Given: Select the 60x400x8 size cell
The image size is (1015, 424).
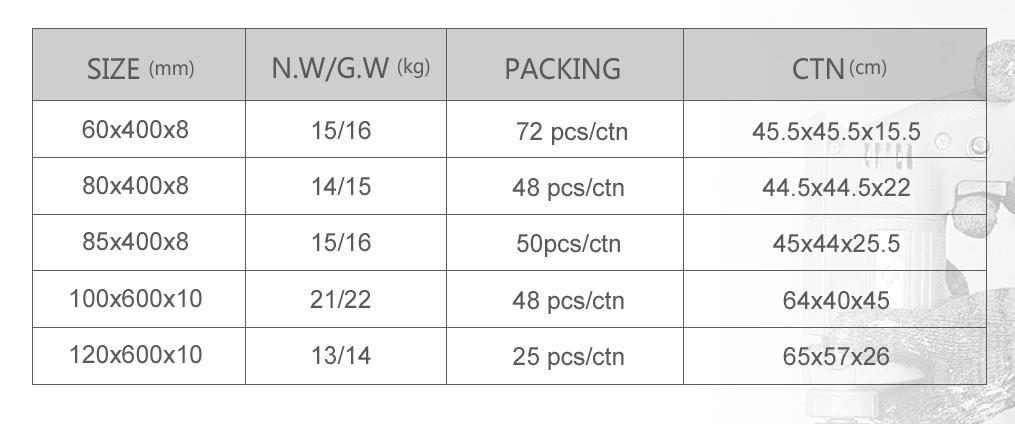Looking at the screenshot, I should point(139,129).
